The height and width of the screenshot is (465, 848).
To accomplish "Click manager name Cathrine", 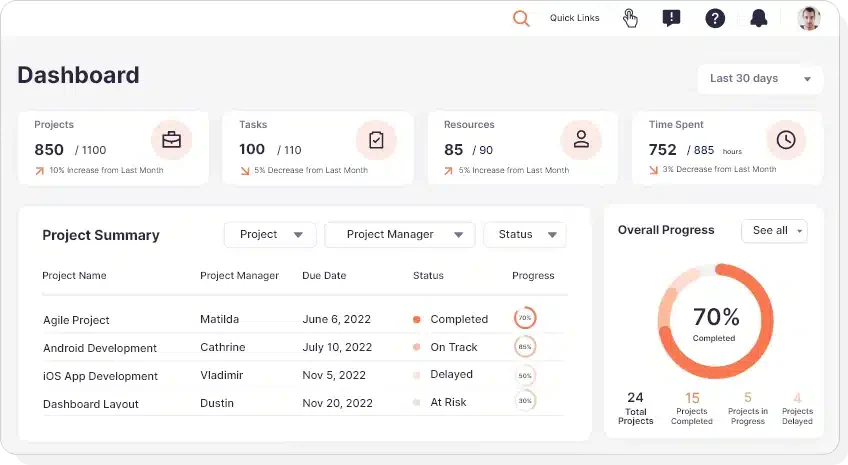I will click(223, 347).
